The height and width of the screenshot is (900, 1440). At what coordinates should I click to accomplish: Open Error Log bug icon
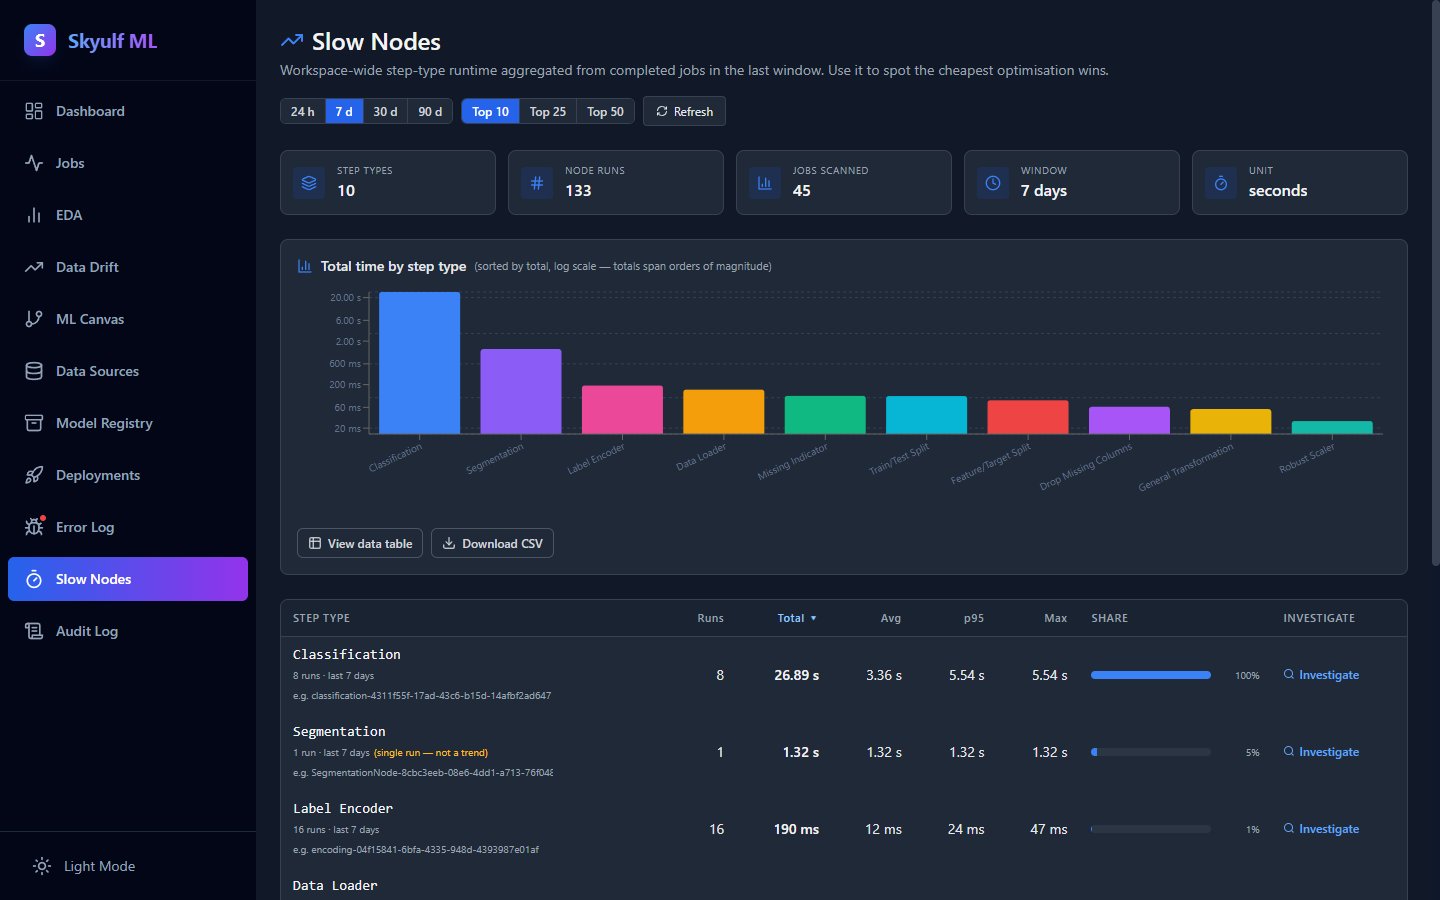coord(34,527)
